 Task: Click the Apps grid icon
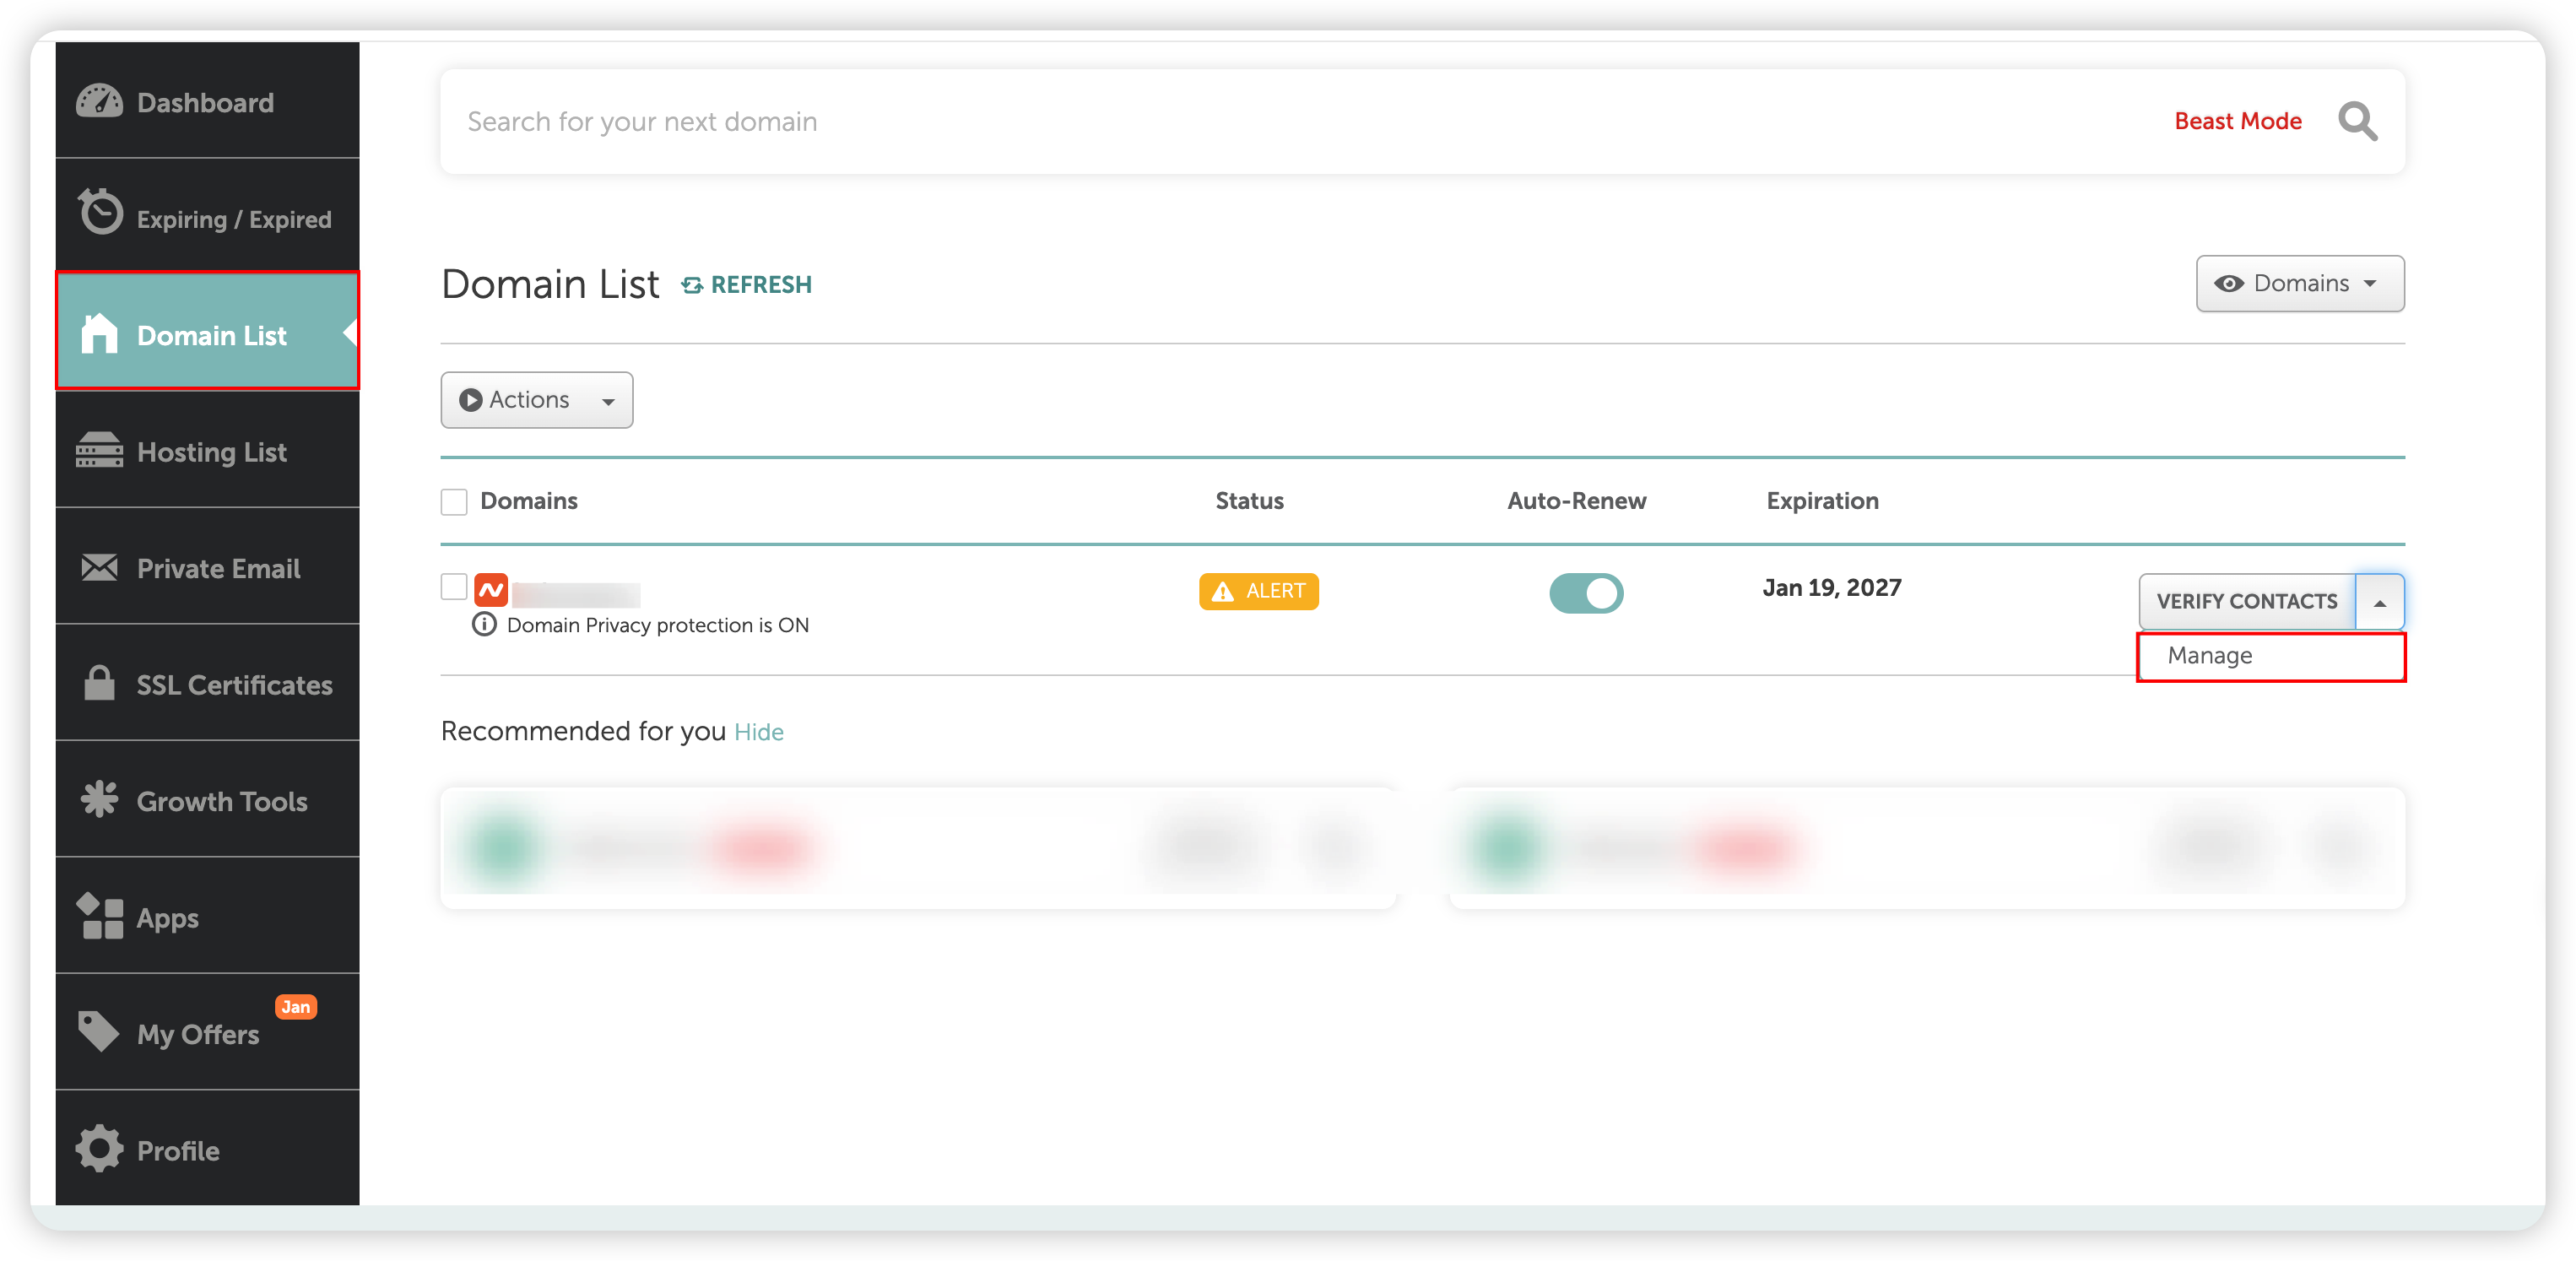[x=99, y=916]
